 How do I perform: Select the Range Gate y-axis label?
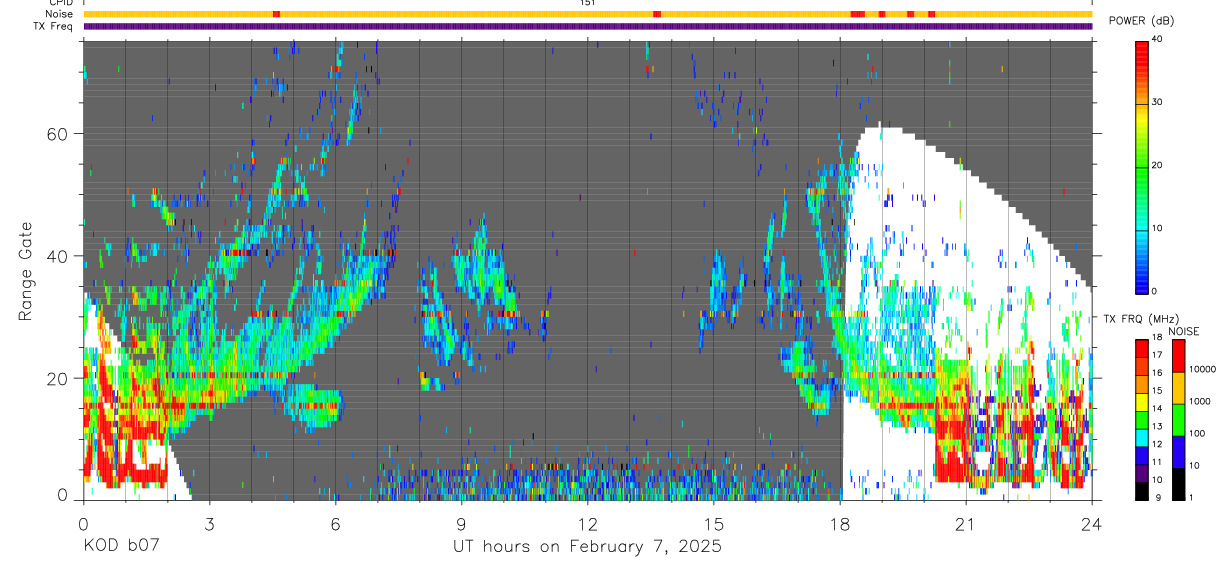(x=28, y=271)
